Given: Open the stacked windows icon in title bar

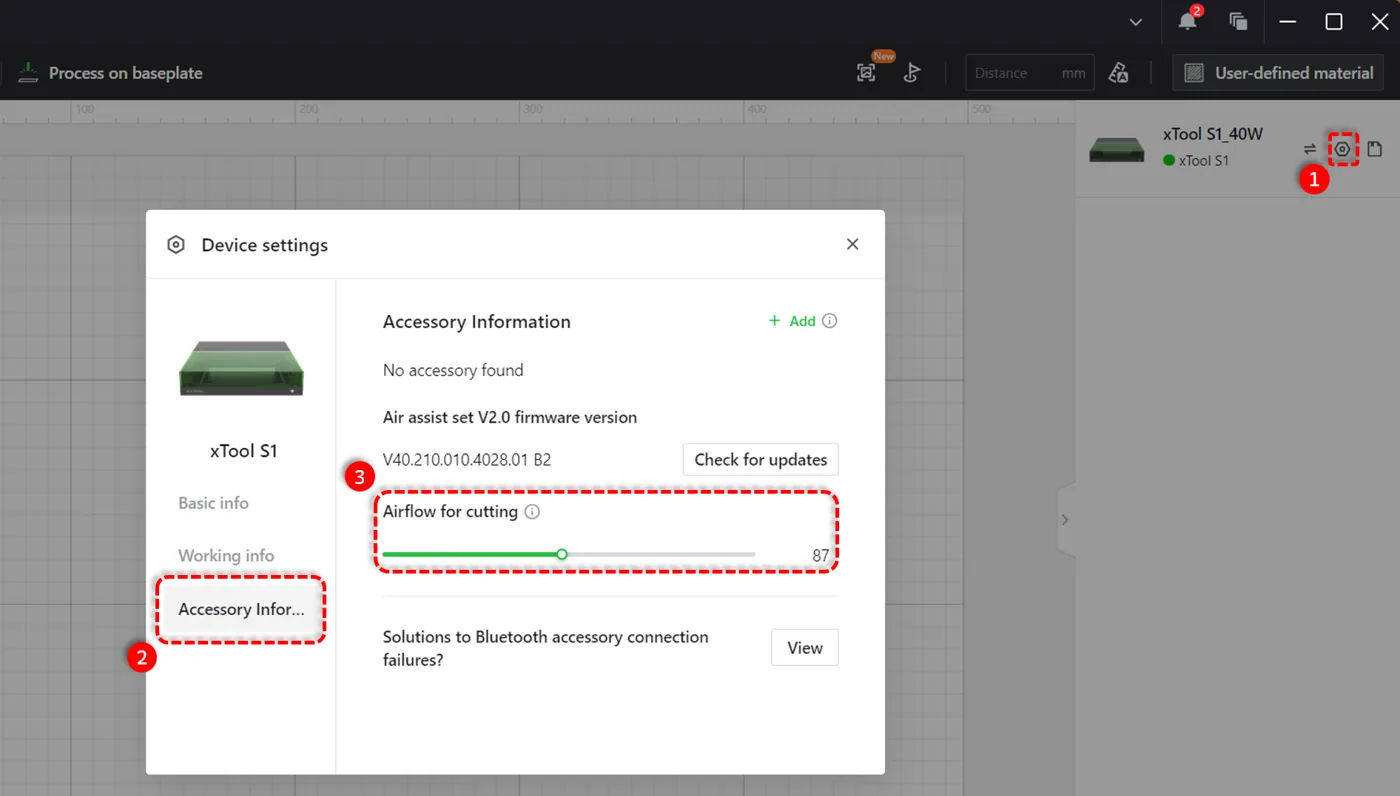Looking at the screenshot, I should pos(1238,21).
